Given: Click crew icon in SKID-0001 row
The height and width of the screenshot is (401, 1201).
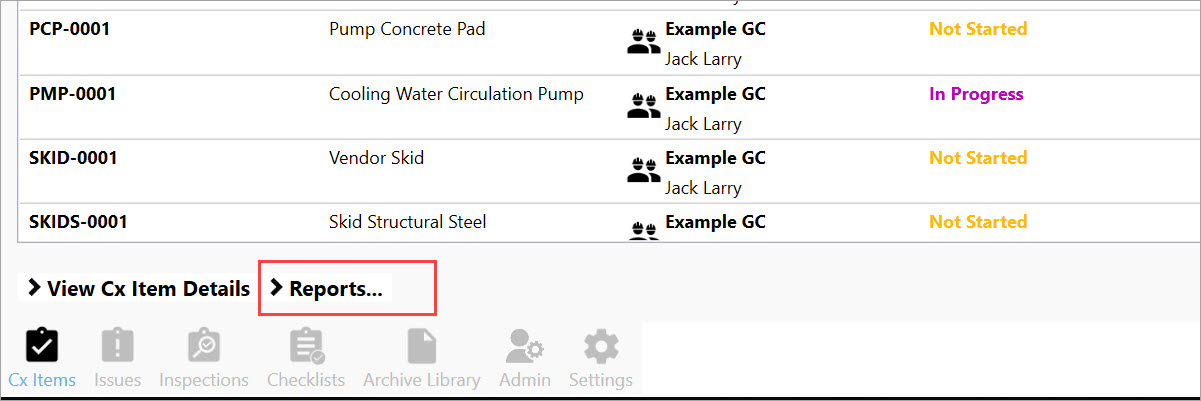Looking at the screenshot, I should tap(643, 169).
